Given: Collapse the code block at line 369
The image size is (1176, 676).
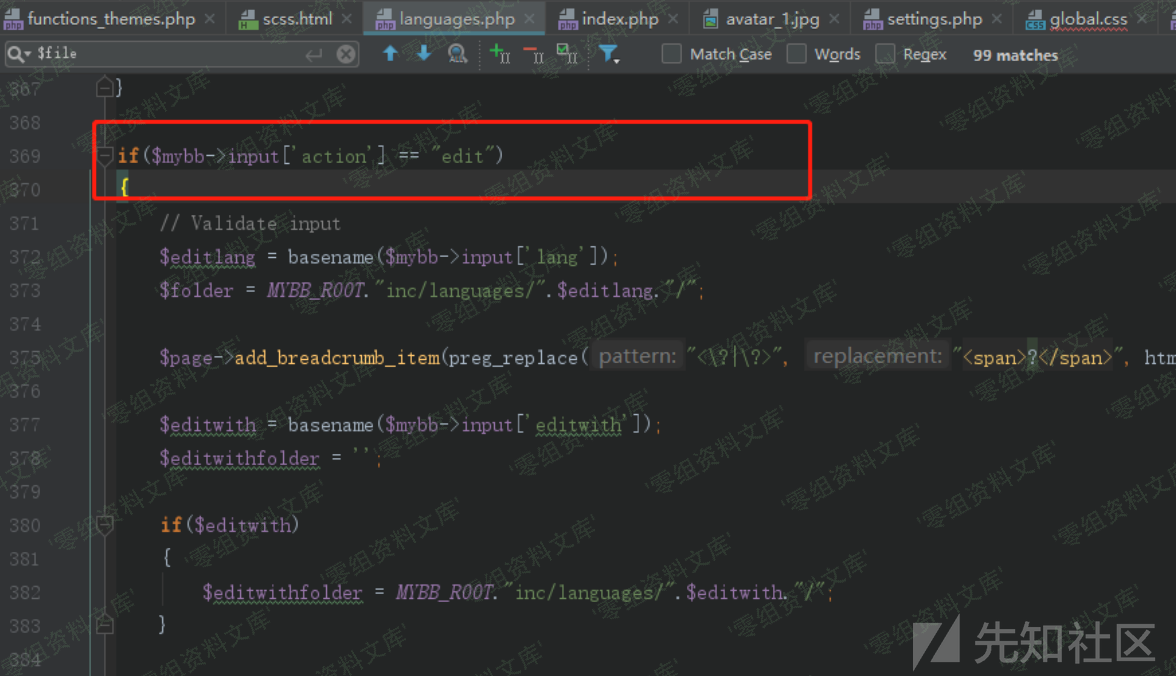Looking at the screenshot, I should [105, 156].
